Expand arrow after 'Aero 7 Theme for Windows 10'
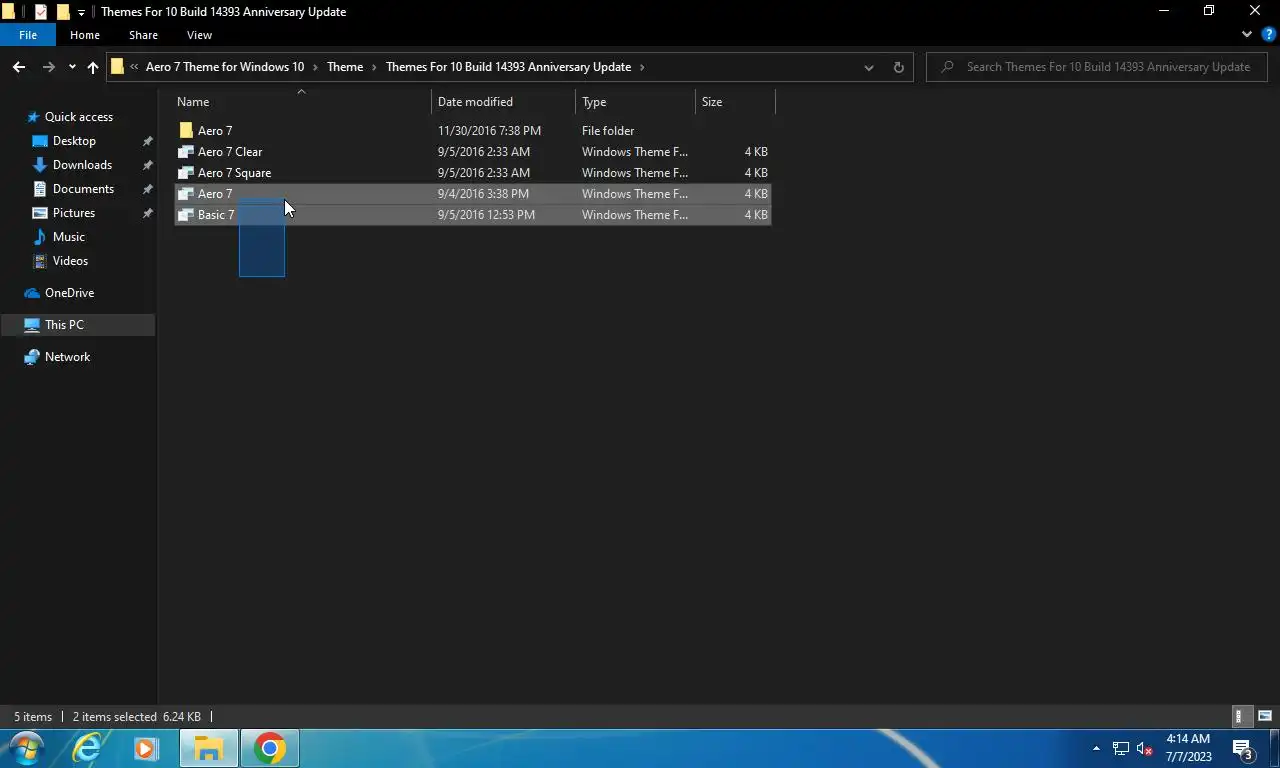Viewport: 1280px width, 768px height. [315, 67]
